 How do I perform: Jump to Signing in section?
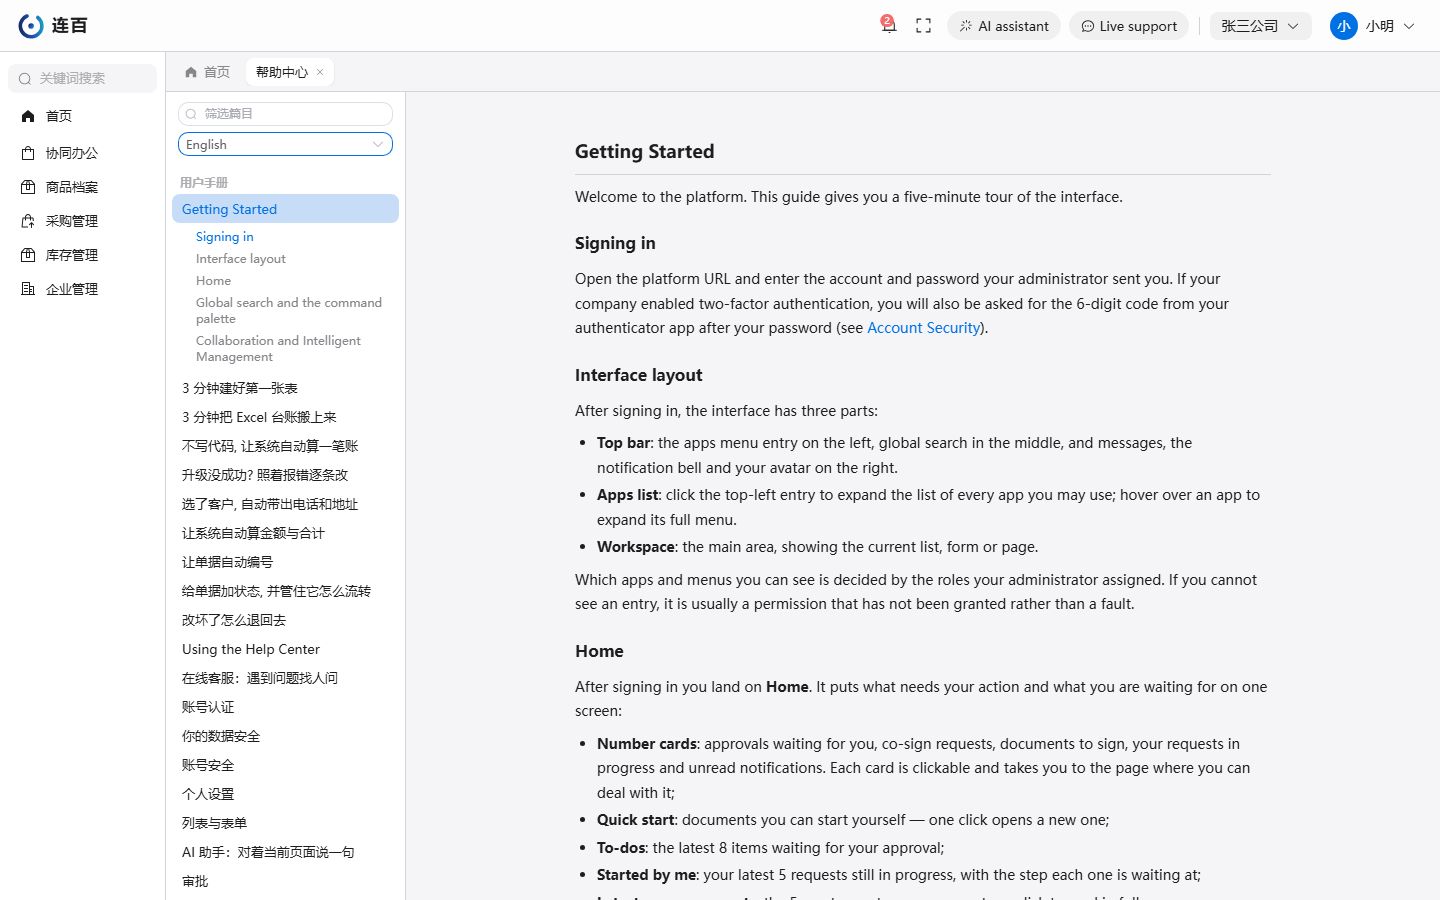[x=225, y=237]
